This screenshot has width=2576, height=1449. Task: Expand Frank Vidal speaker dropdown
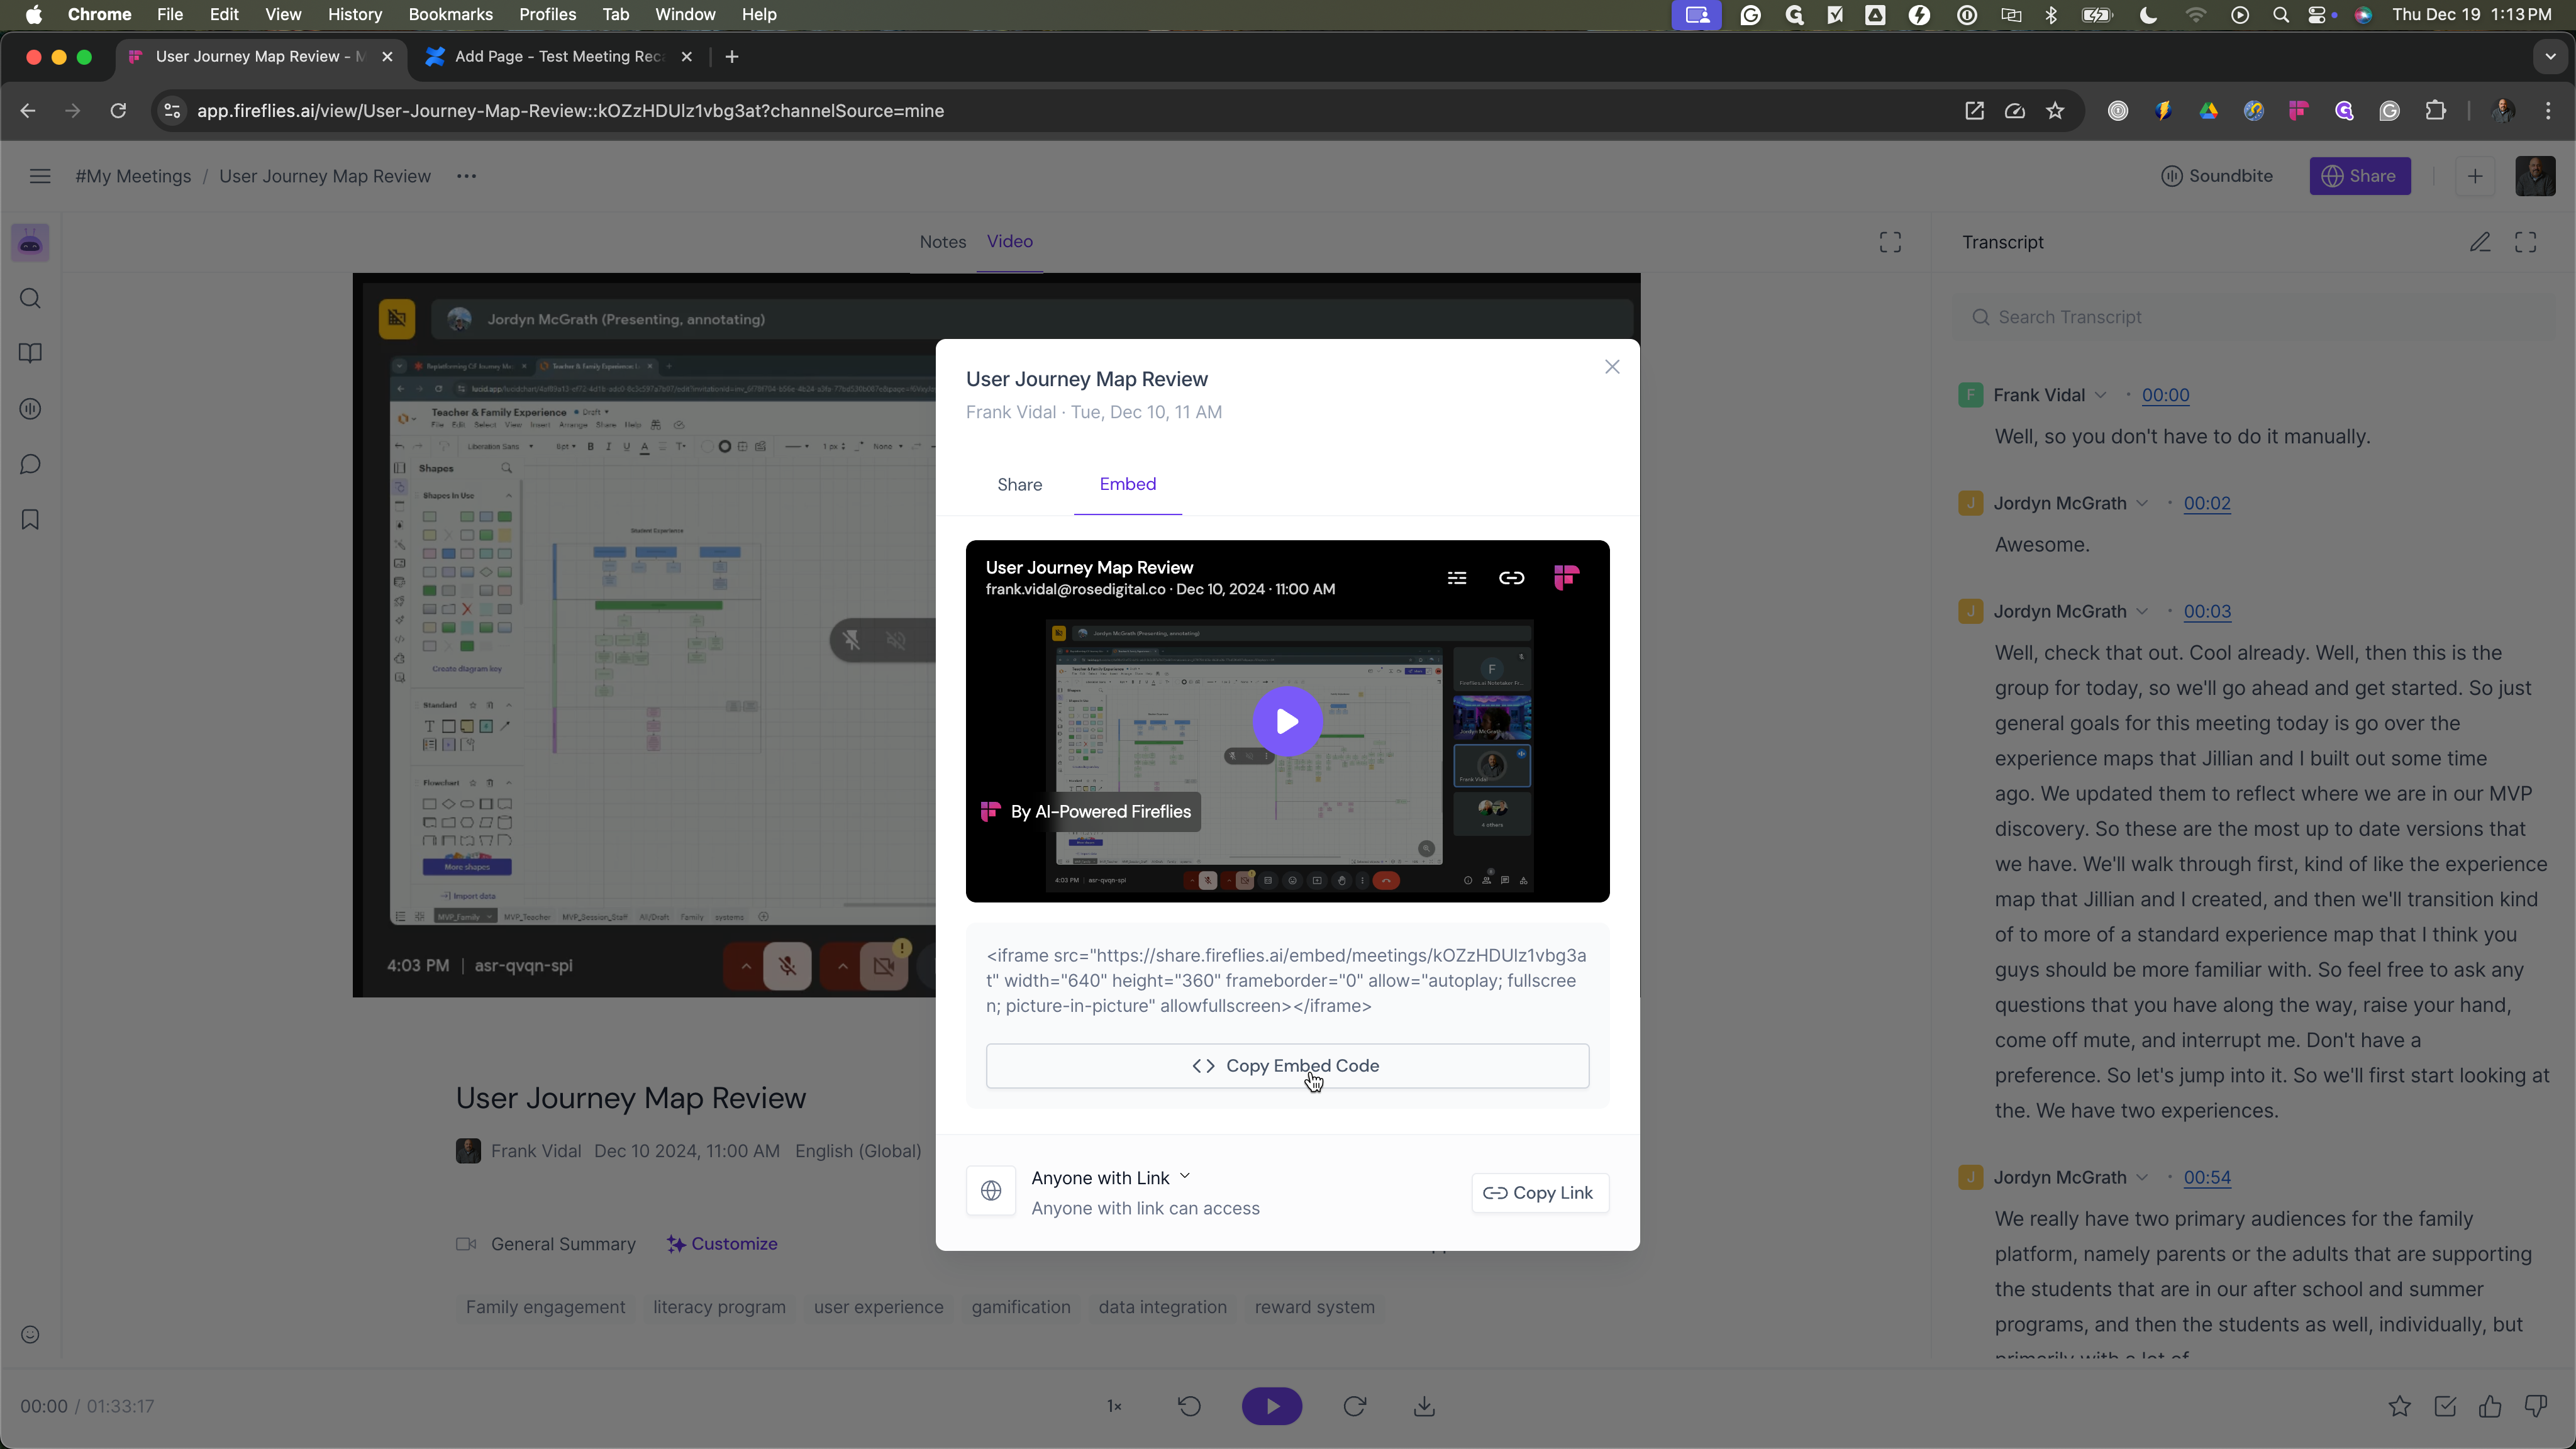(x=2100, y=395)
